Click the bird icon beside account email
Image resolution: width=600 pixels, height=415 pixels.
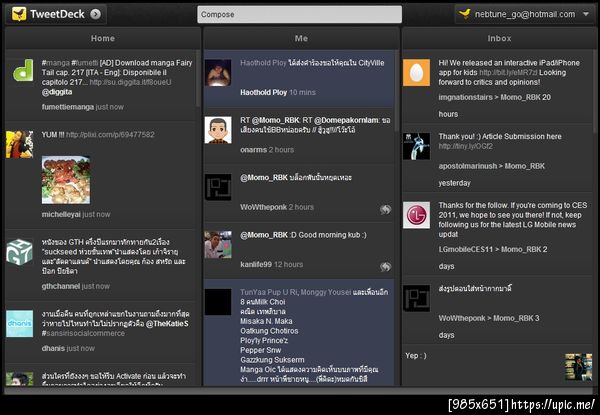coord(464,14)
